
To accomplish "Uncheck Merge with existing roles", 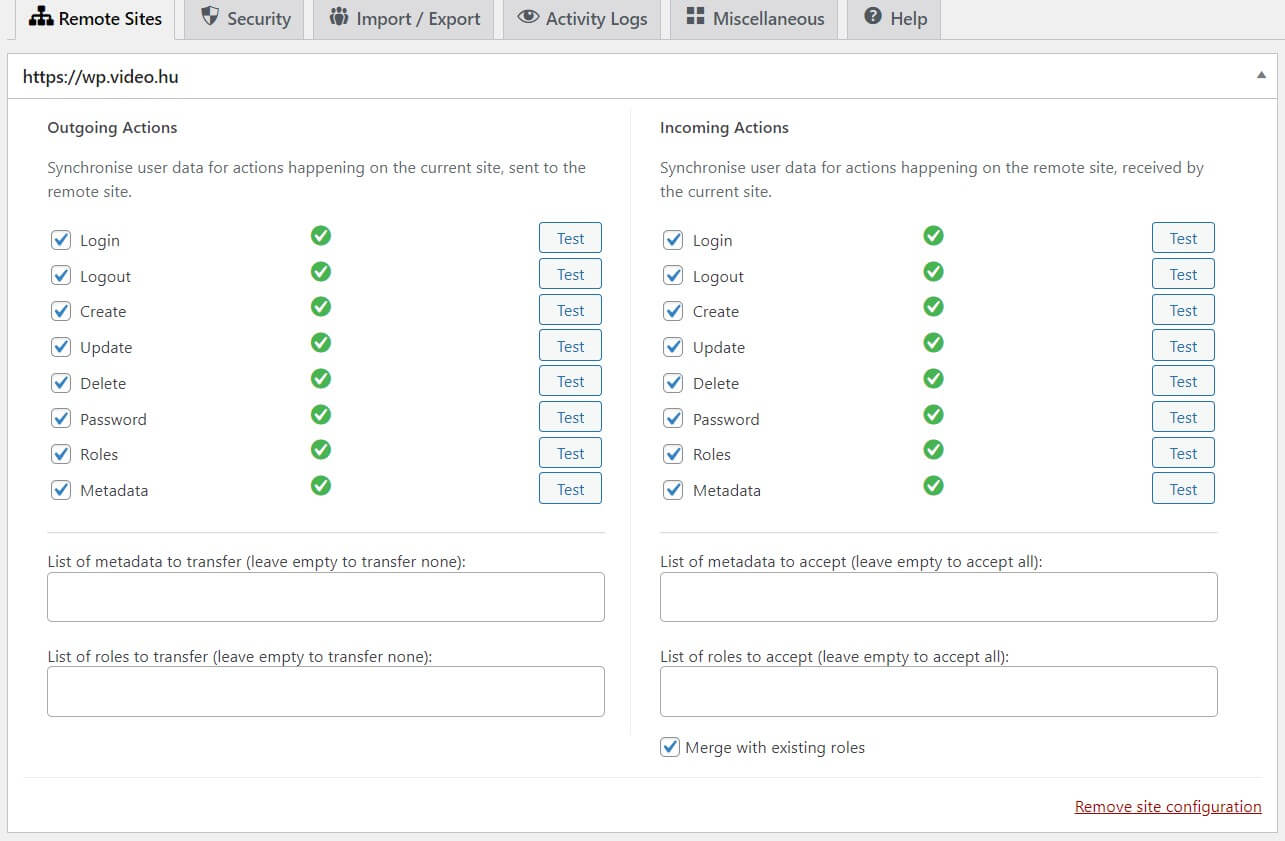I will tap(670, 747).
